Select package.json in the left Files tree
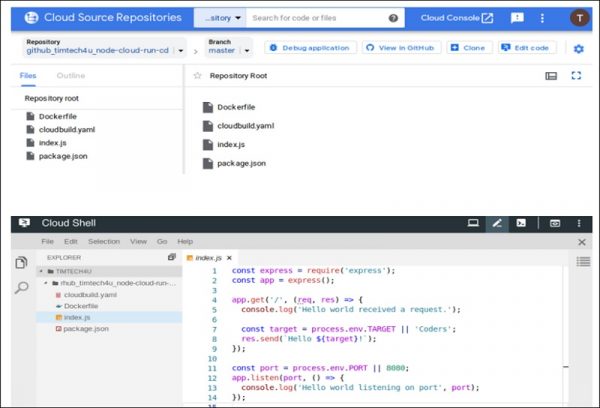 click(x=63, y=156)
